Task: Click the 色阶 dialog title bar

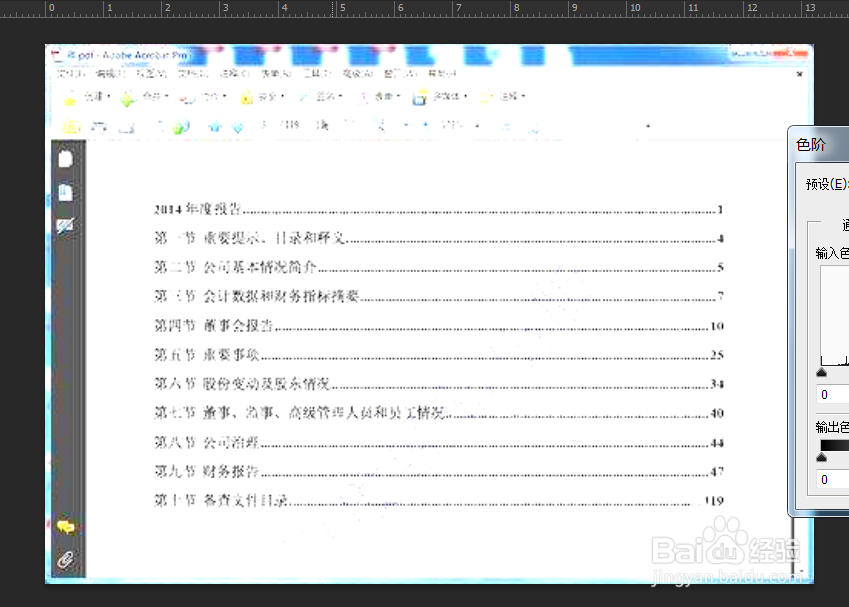Action: click(818, 144)
